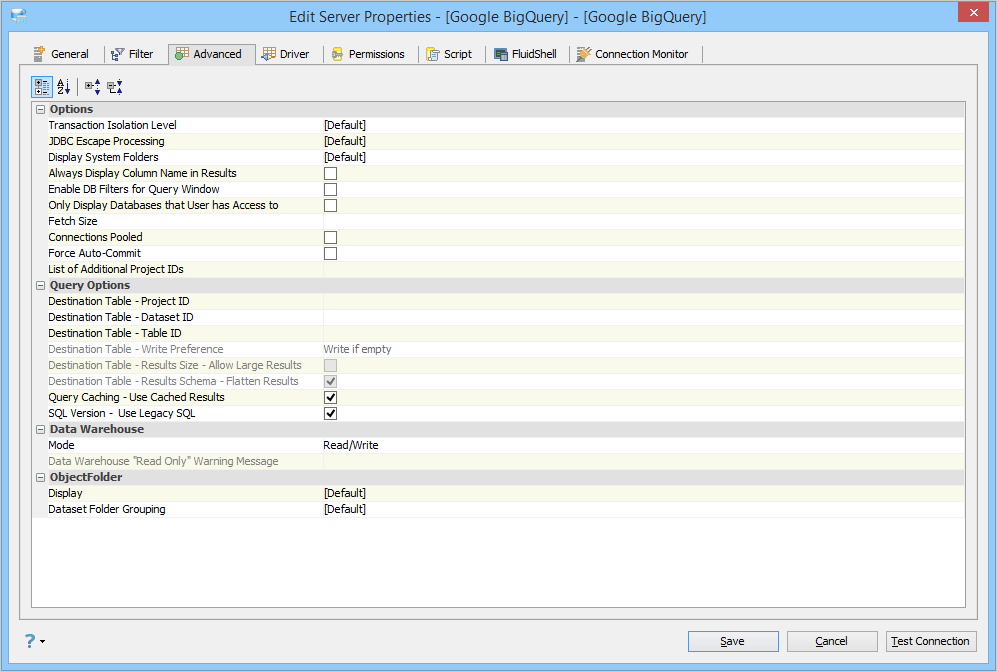The width and height of the screenshot is (997, 672).
Task: Switch to the General tab
Action: (x=62, y=54)
